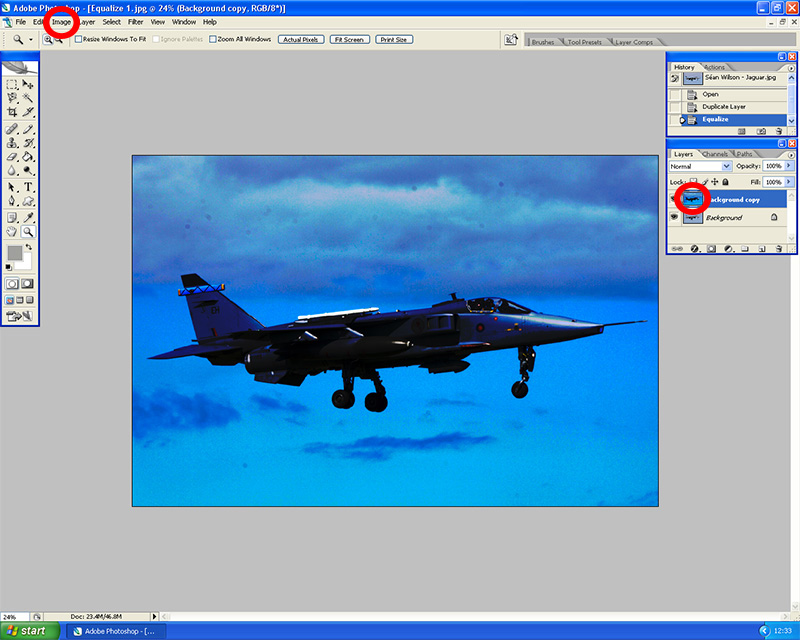800x640 pixels.
Task: Open the Help menu
Action: coord(210,22)
